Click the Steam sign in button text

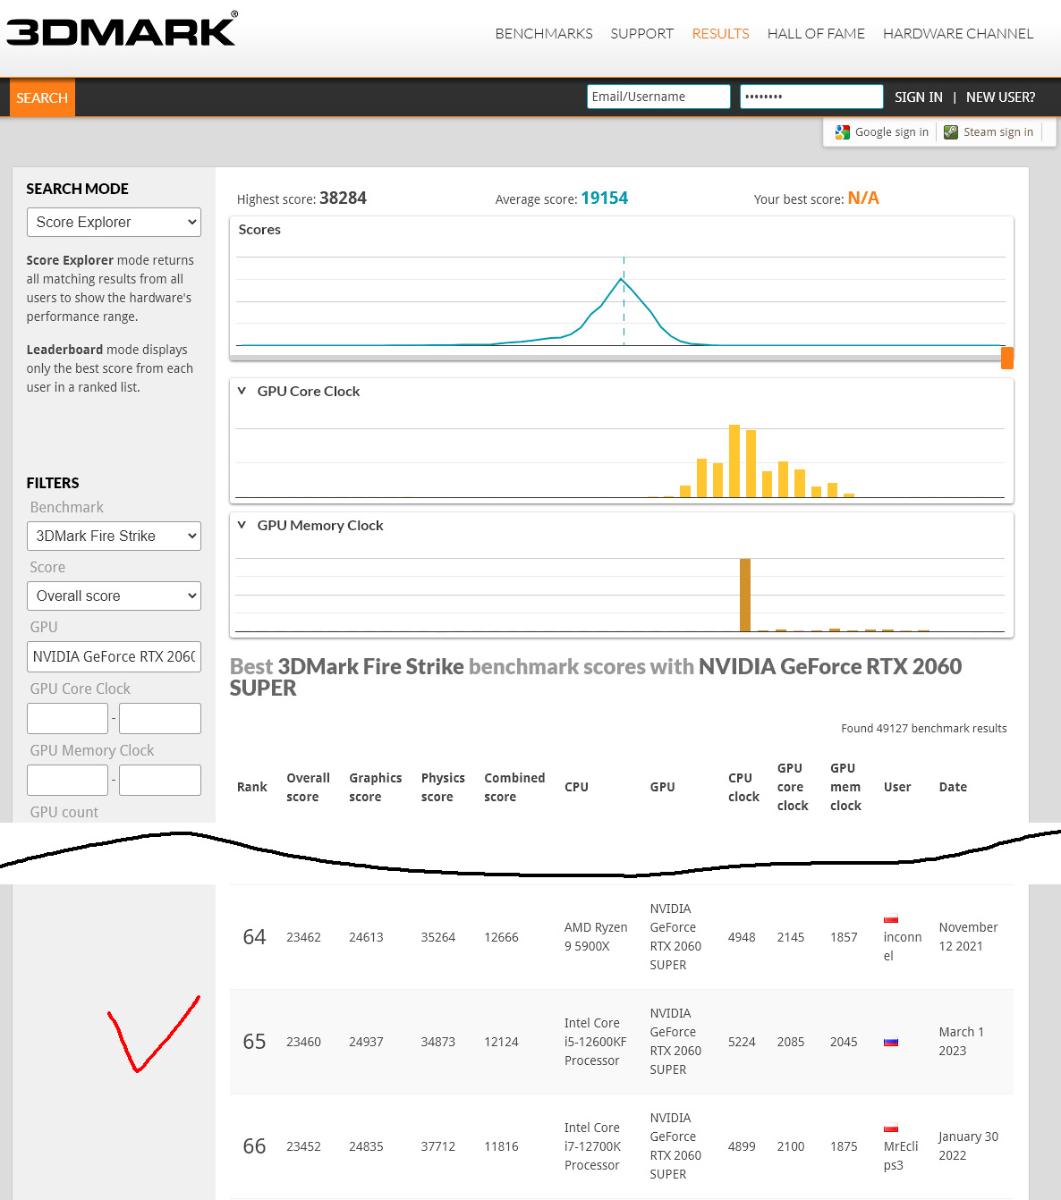pos(998,132)
